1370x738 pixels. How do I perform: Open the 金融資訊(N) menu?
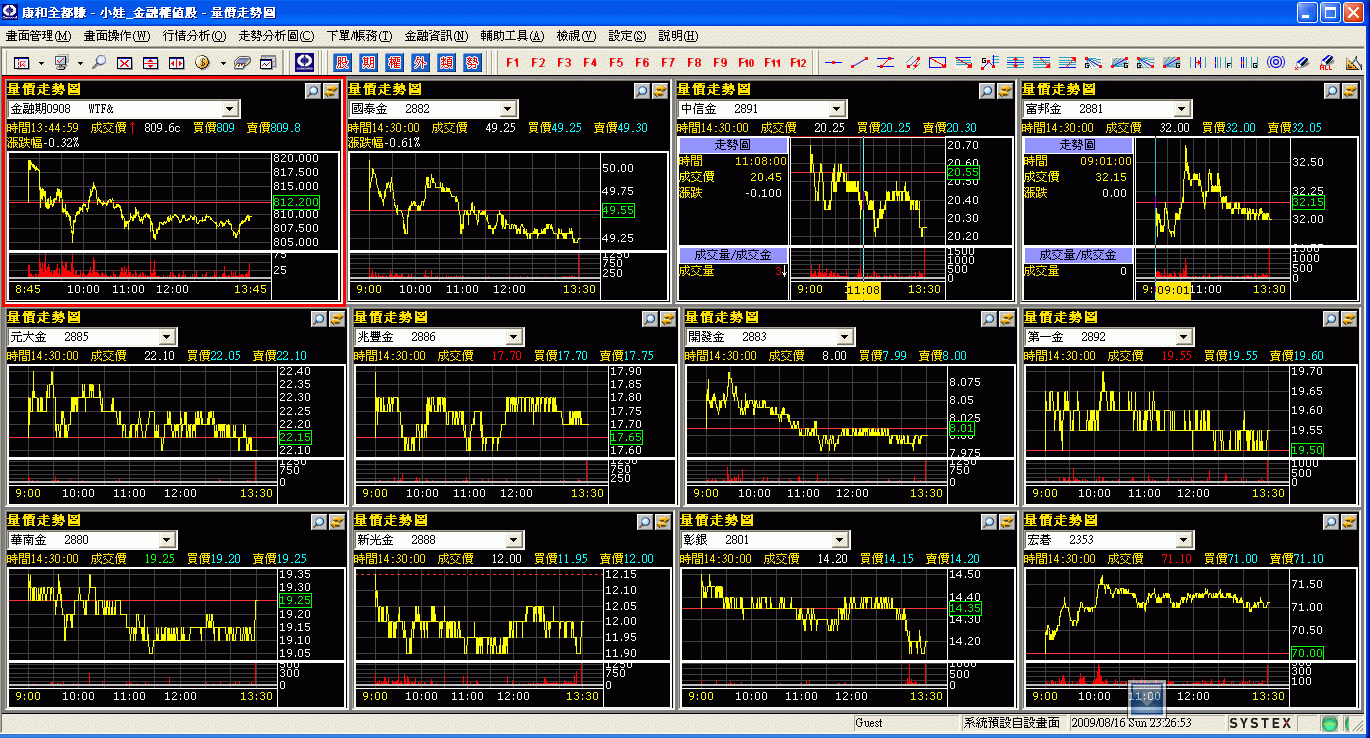(436, 36)
